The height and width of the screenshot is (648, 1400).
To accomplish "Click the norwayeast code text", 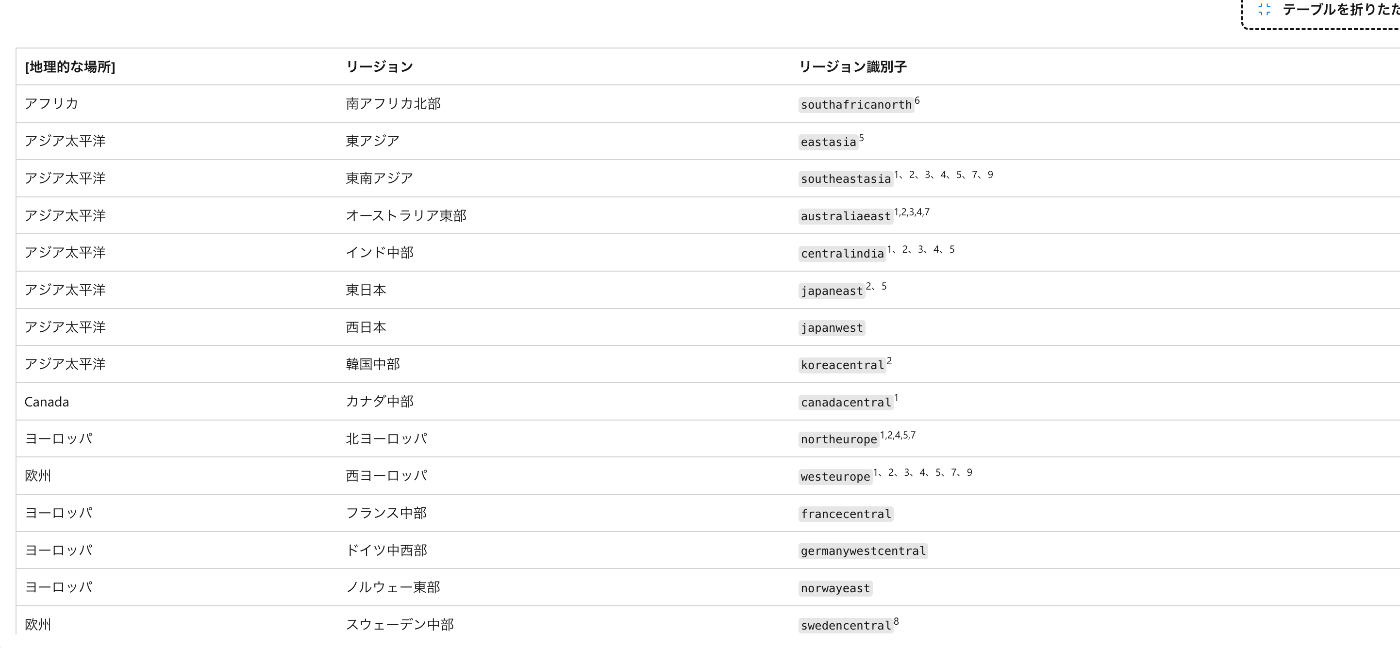I will point(835,588).
